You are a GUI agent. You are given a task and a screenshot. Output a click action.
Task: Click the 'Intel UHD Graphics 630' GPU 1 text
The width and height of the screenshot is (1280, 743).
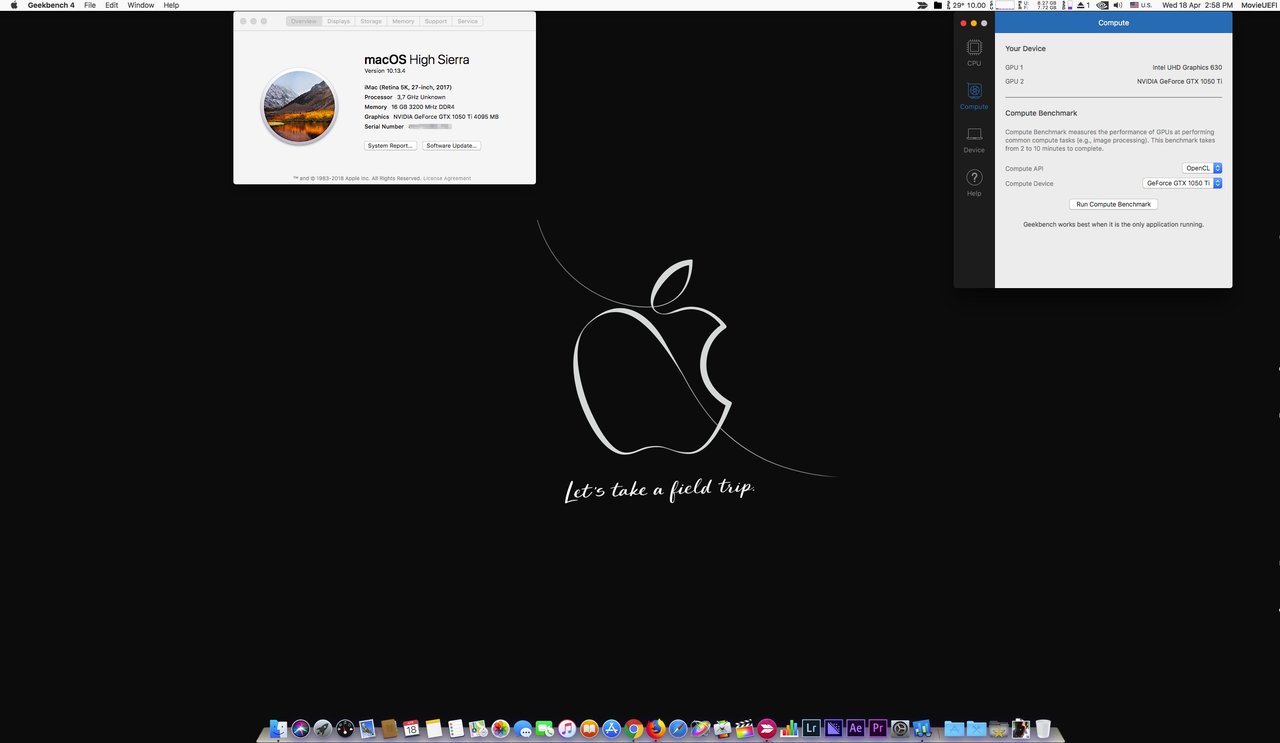coord(1187,67)
